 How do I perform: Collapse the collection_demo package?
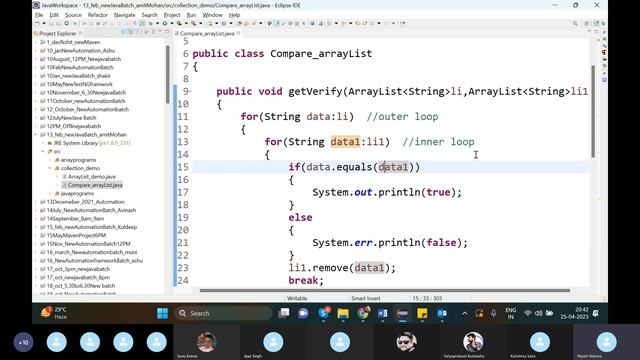pos(50,168)
